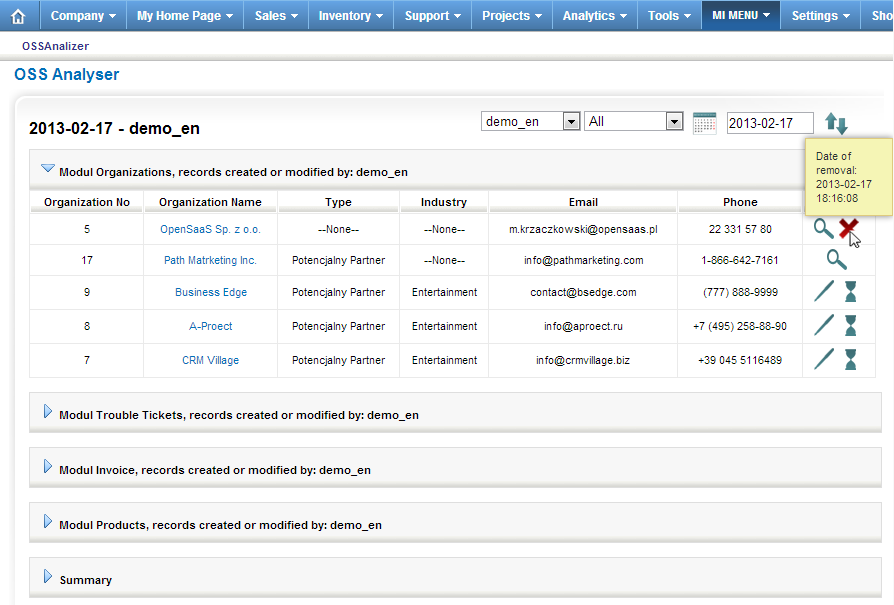894x605 pixels.
Task: Click pencil edit icon for A-Proect
Action: [x=824, y=325]
